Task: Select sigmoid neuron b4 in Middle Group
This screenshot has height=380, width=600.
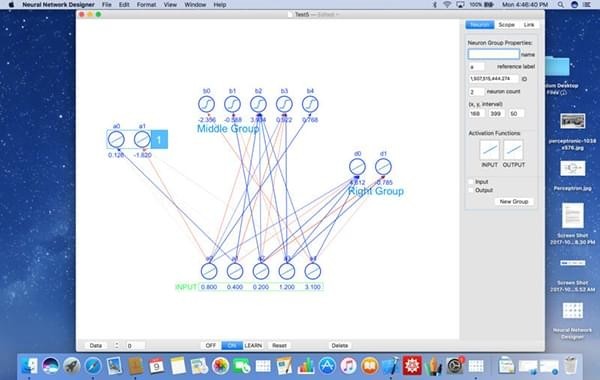Action: click(x=310, y=104)
